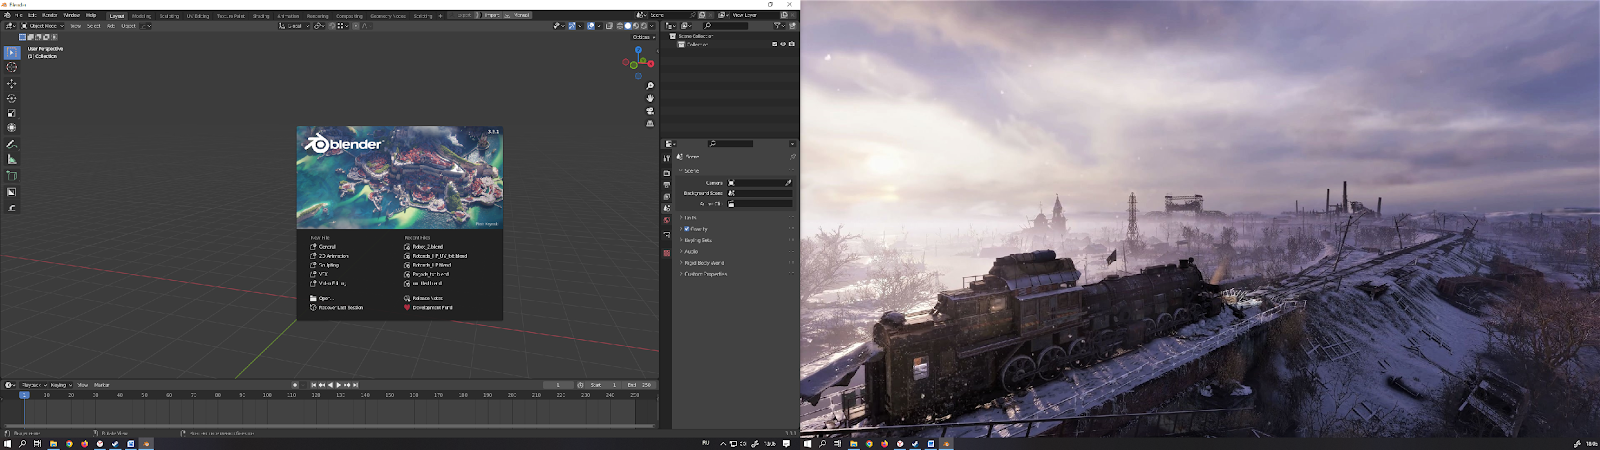
Task: Click Recover Last Session on splash screen
Action: [337, 307]
